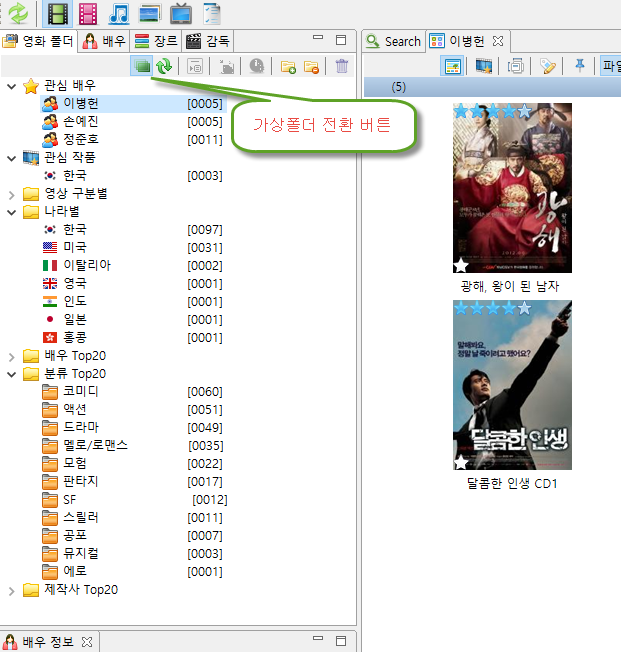
Task: Toggle white star on 달콤한 인생 poster
Action: pos(461,462)
